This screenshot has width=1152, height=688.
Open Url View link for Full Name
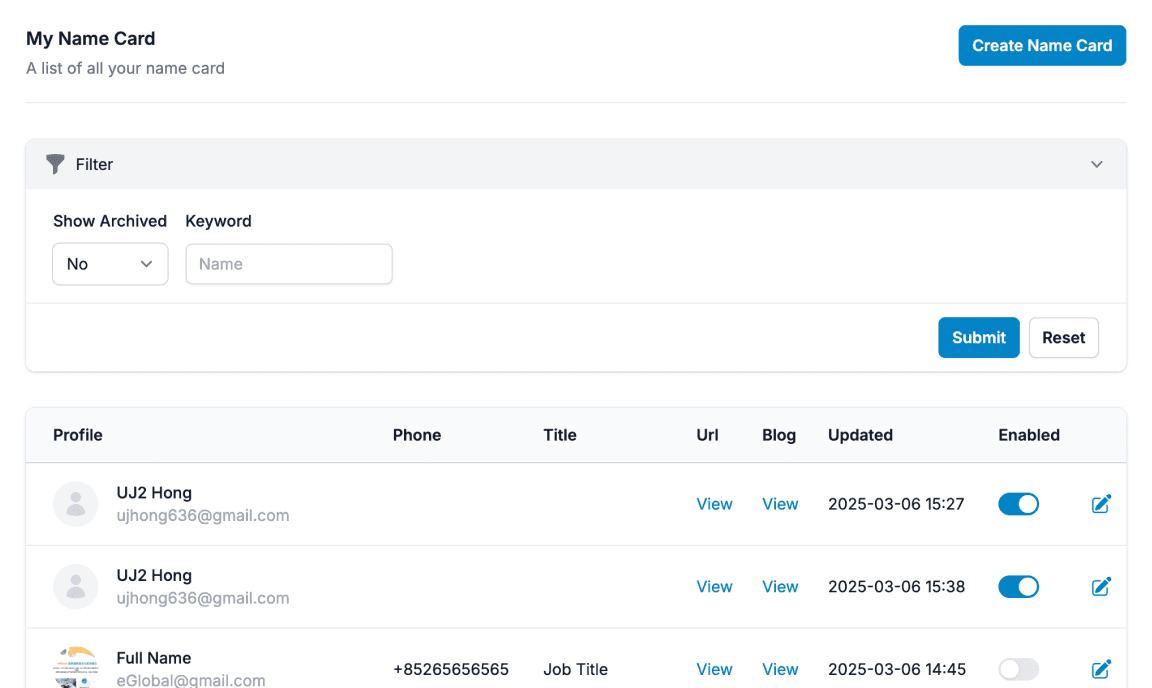714,669
